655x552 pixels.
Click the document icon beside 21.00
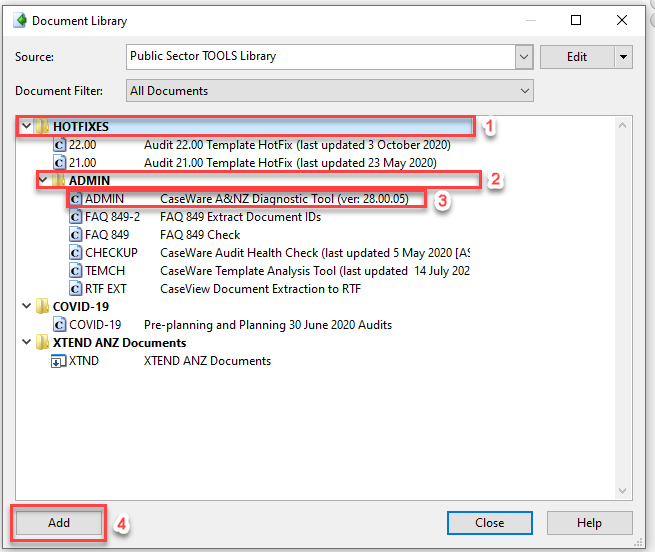coord(59,163)
